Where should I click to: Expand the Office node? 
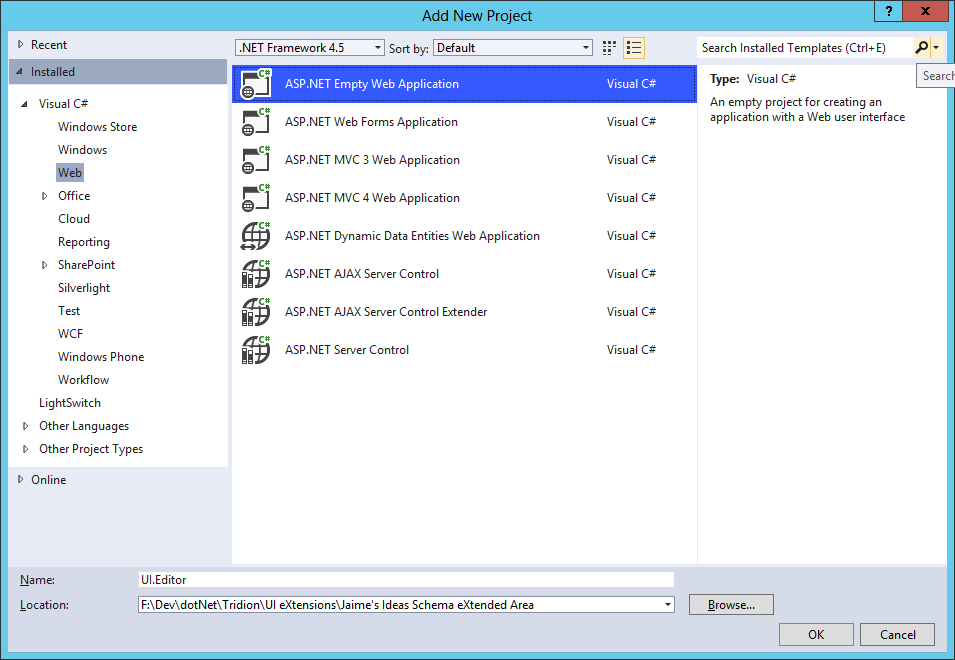[x=44, y=196]
